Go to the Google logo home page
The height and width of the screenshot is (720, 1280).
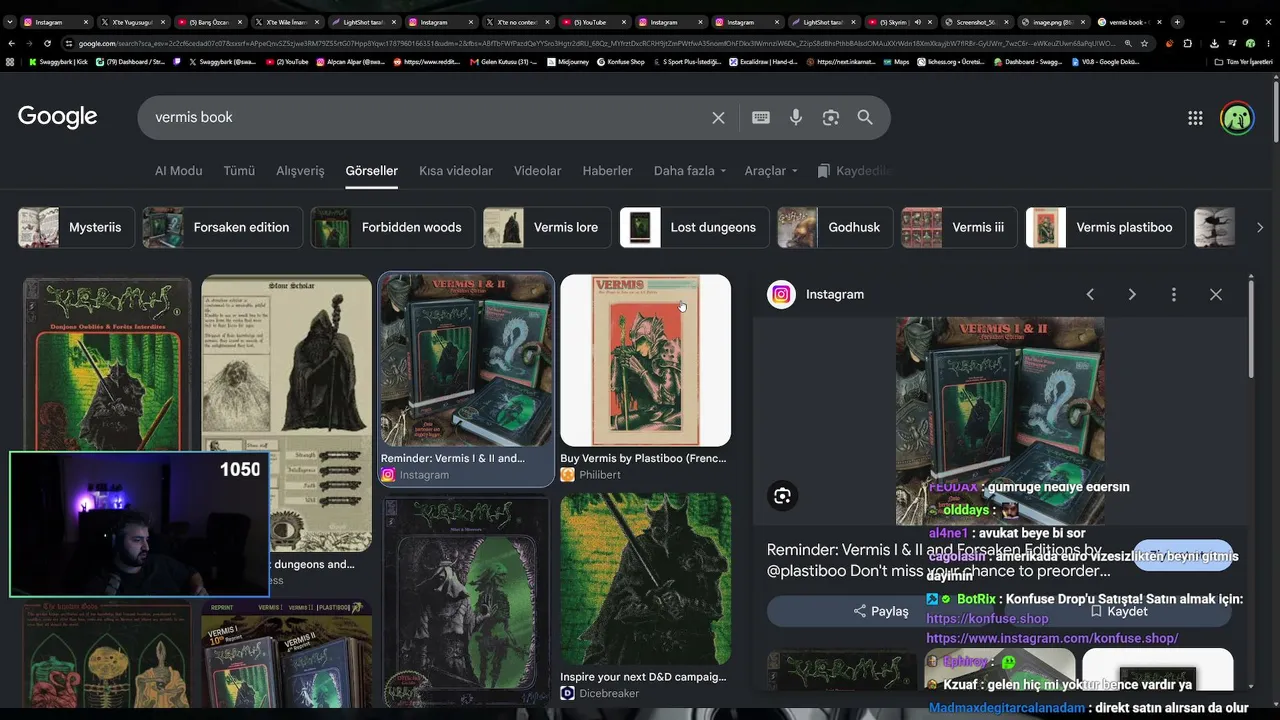tap(58, 117)
